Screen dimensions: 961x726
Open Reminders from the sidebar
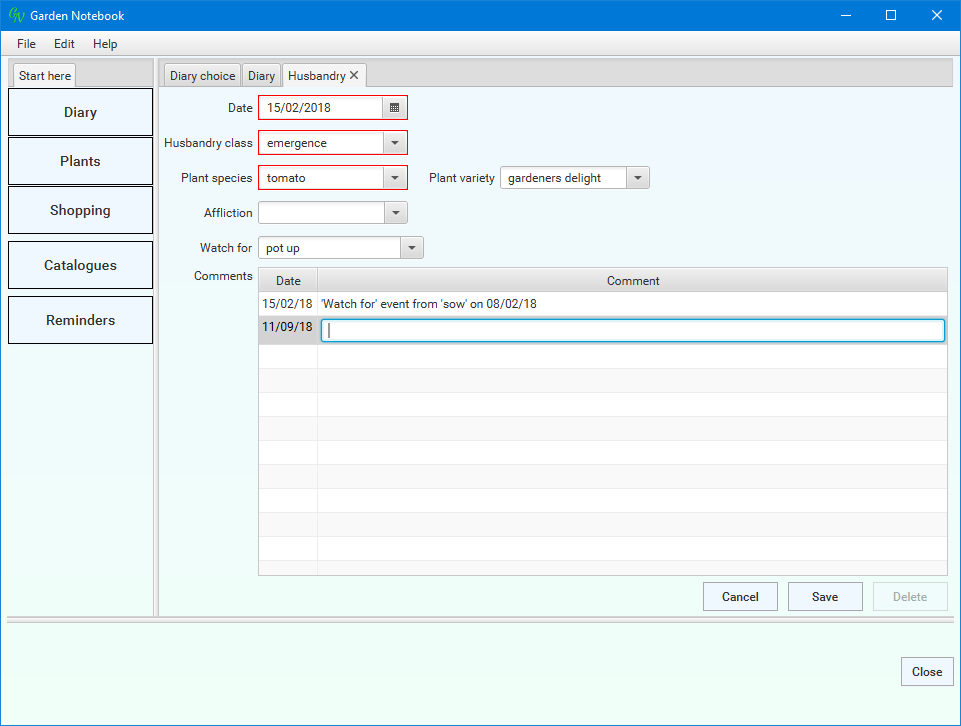tap(80, 320)
